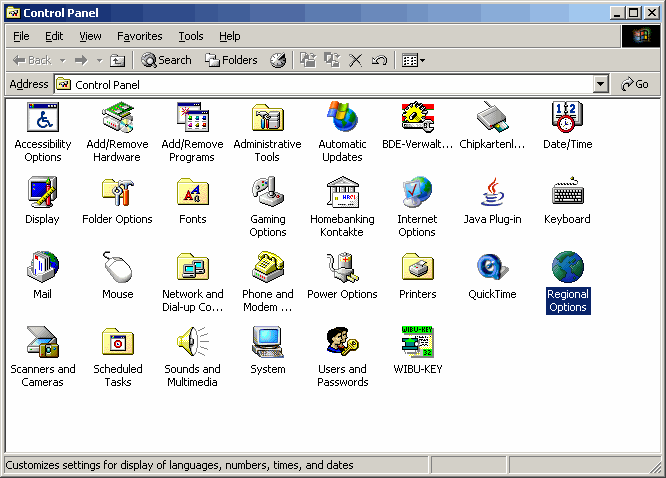Open the WIBU-KEY control panel item
This screenshot has width=666, height=478.
coord(417,343)
